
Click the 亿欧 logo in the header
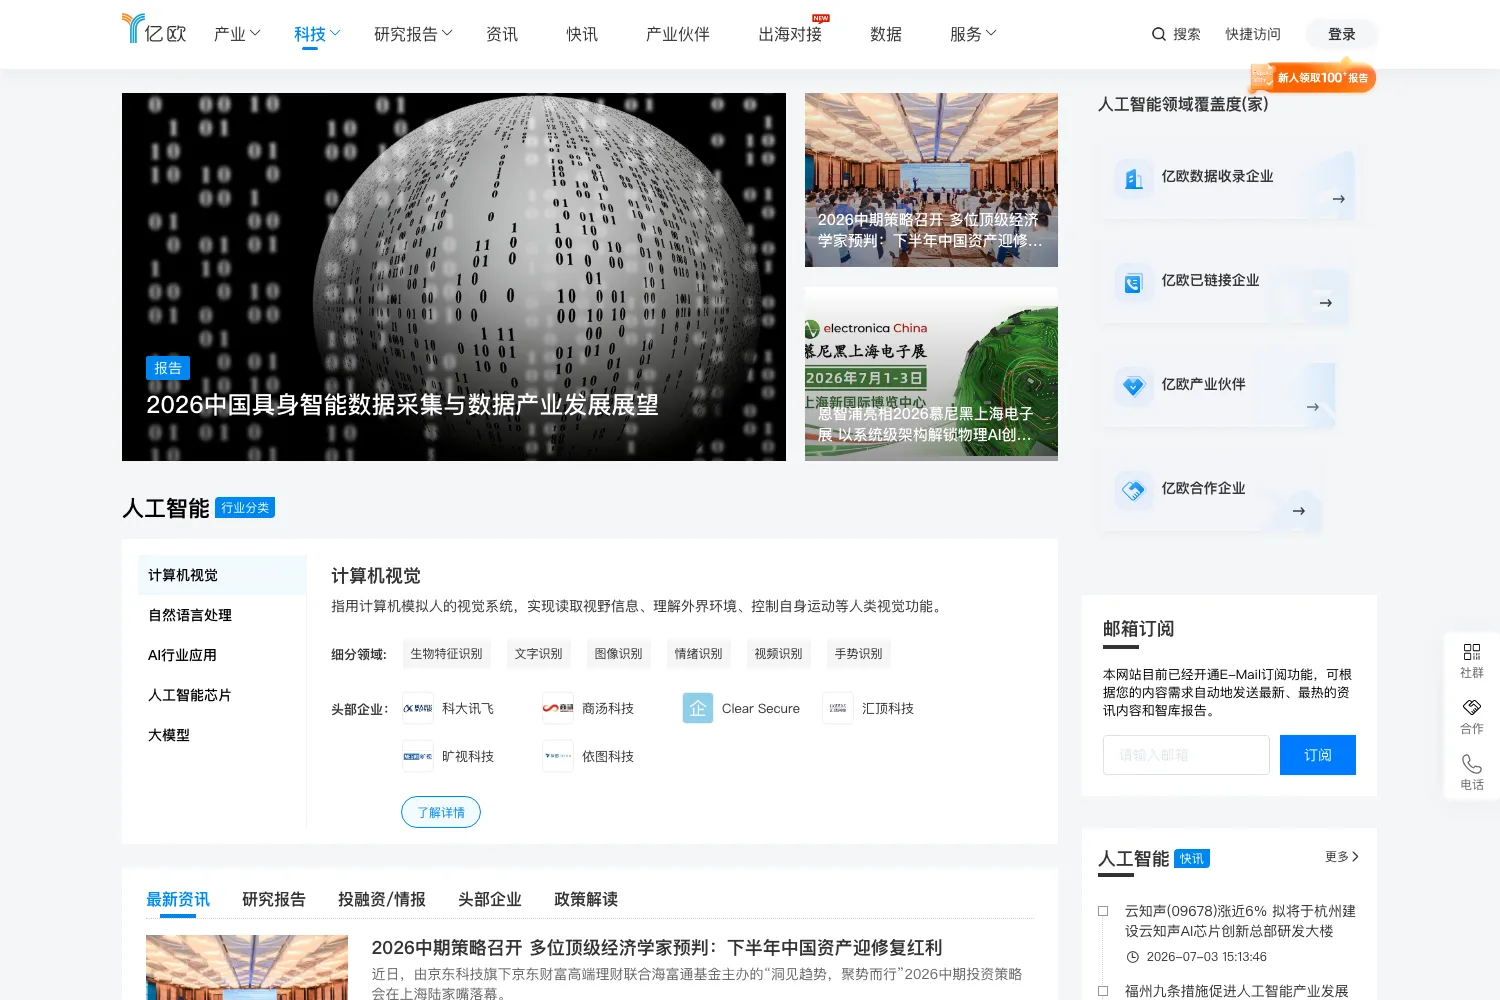point(154,29)
